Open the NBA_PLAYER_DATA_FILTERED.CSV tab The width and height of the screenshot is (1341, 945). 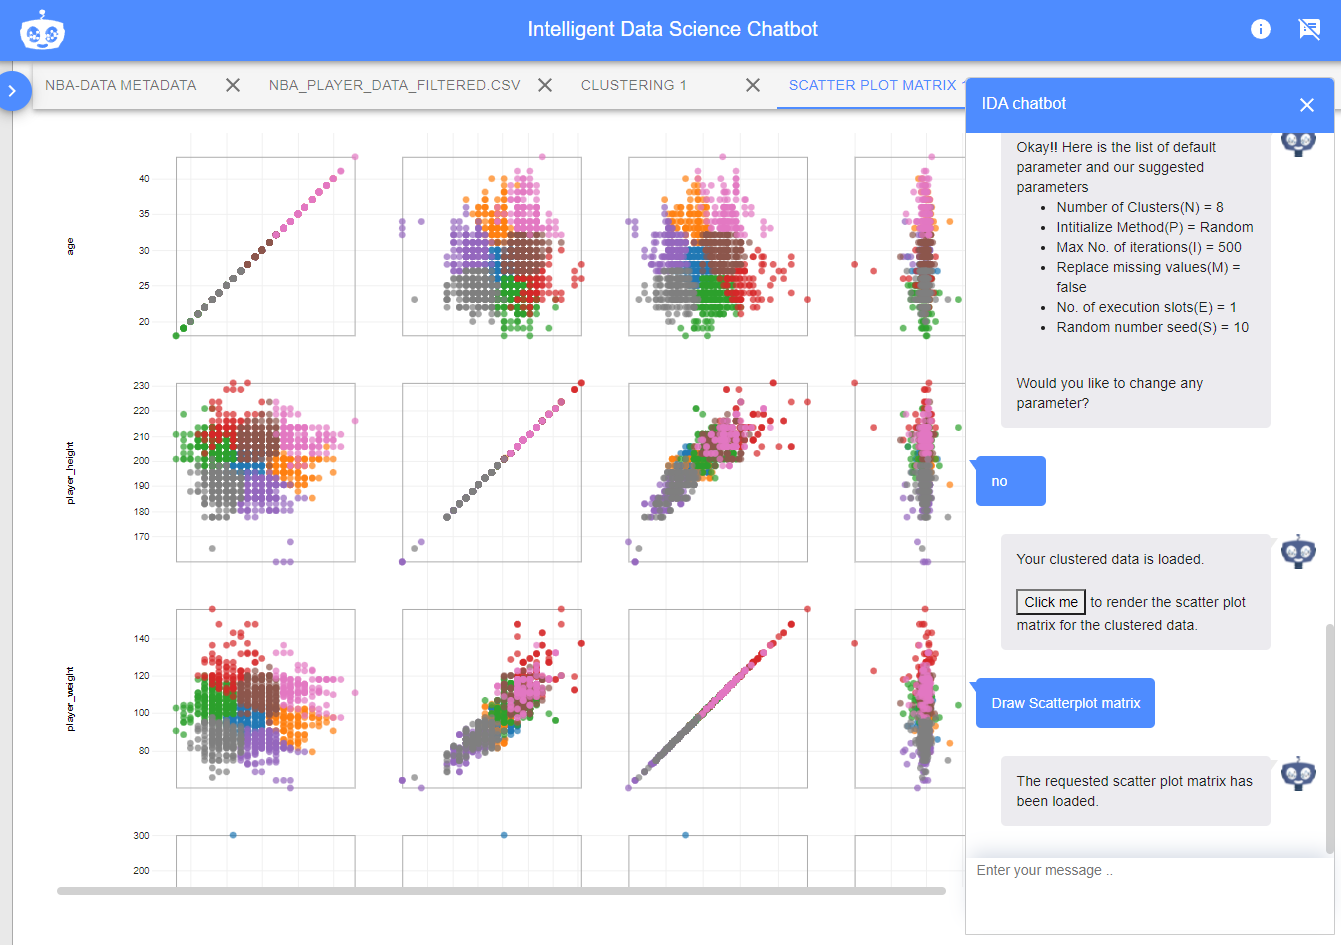click(x=394, y=86)
